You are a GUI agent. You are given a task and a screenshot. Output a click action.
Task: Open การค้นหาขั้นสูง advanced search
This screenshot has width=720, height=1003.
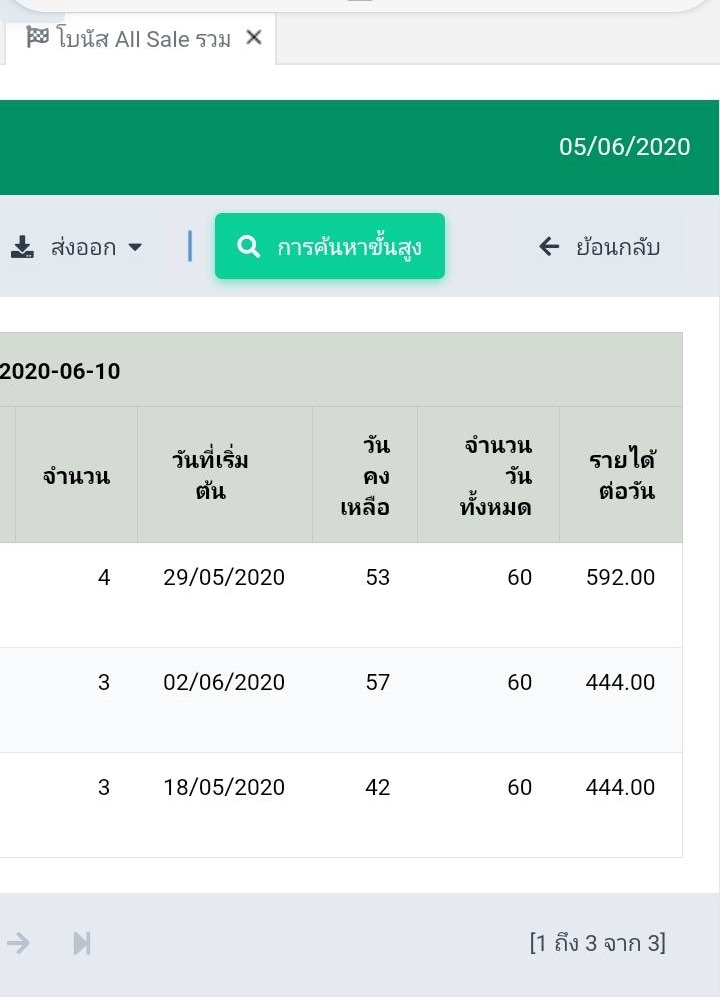330,246
